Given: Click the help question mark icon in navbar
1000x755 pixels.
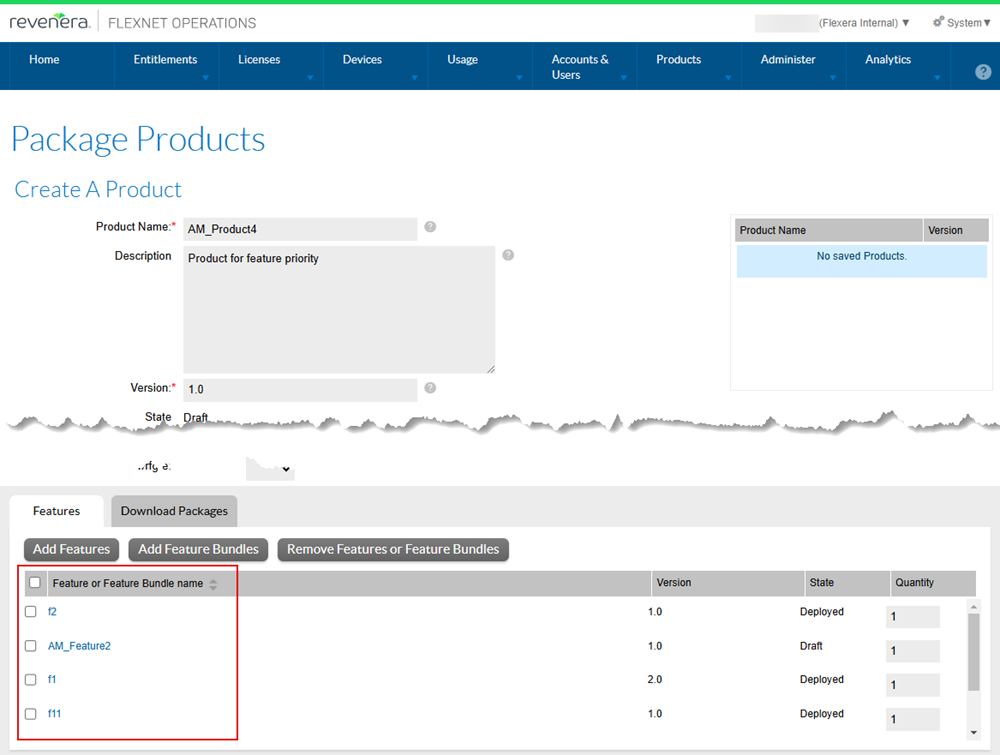Looking at the screenshot, I should coord(983,72).
